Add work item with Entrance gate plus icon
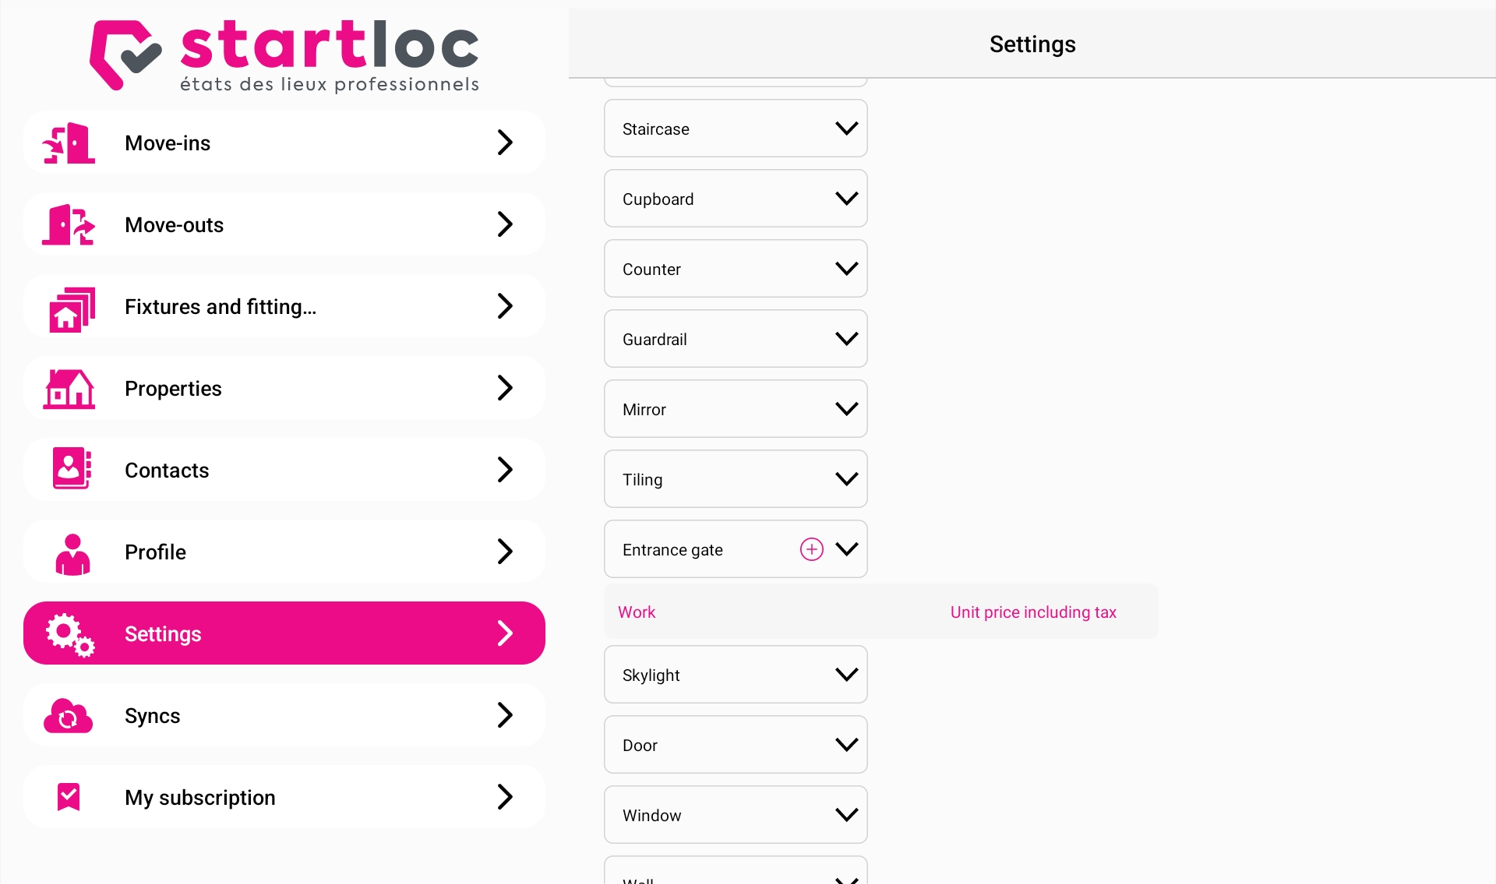 [x=811, y=549]
